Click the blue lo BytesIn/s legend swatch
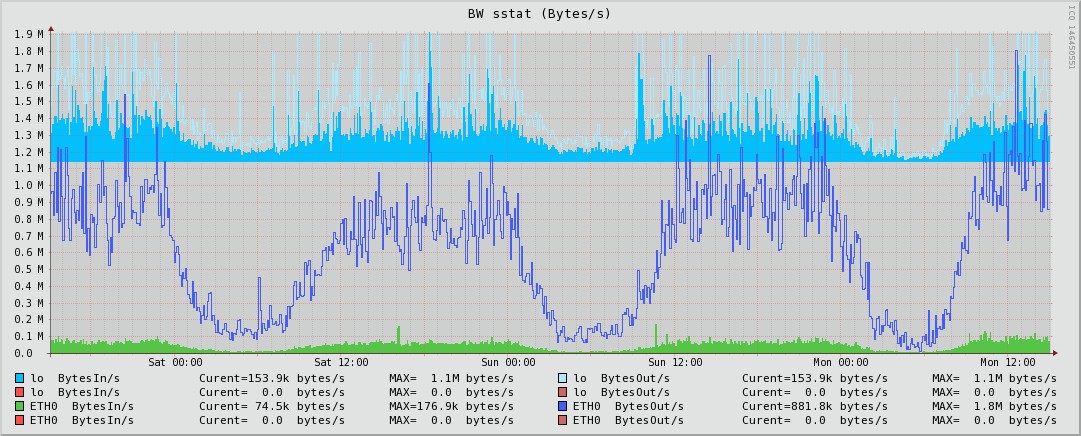This screenshot has height=436, width=1081. pos(19,379)
